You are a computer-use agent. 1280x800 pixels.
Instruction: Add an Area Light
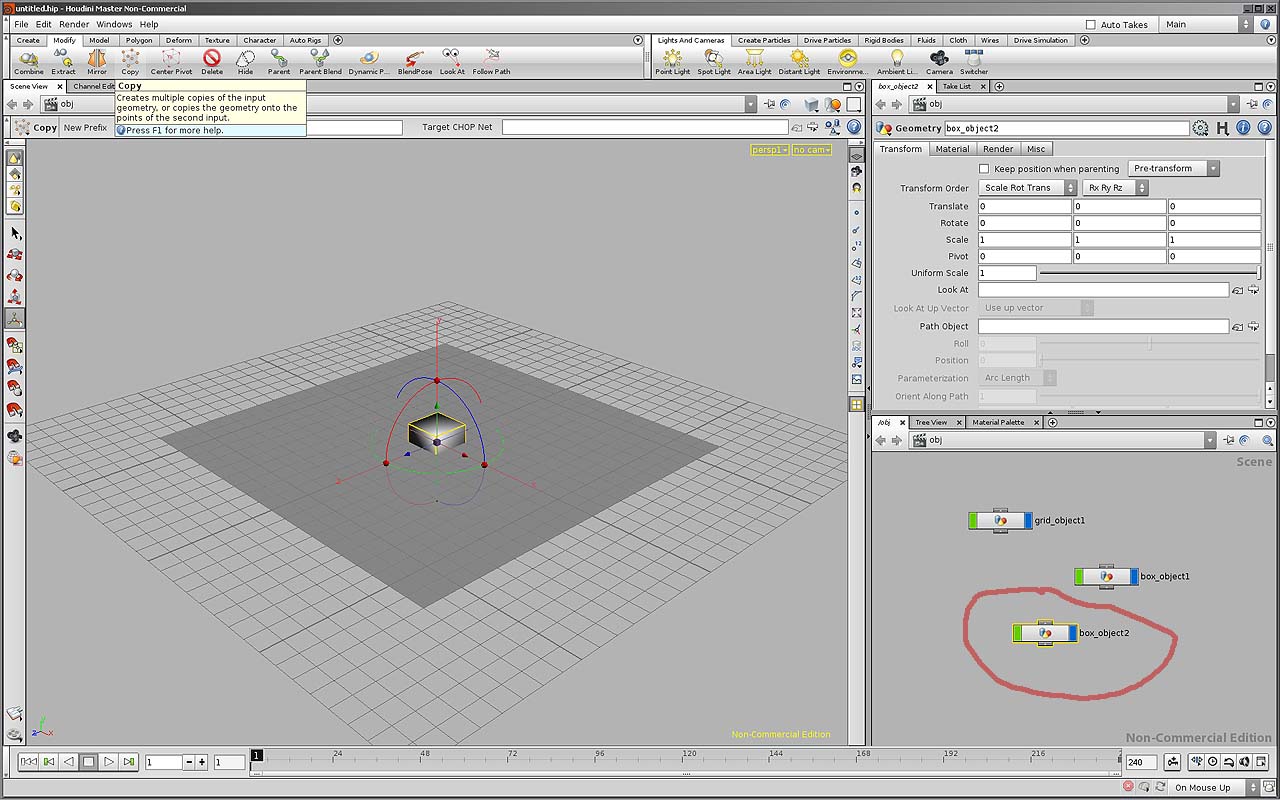click(755, 62)
